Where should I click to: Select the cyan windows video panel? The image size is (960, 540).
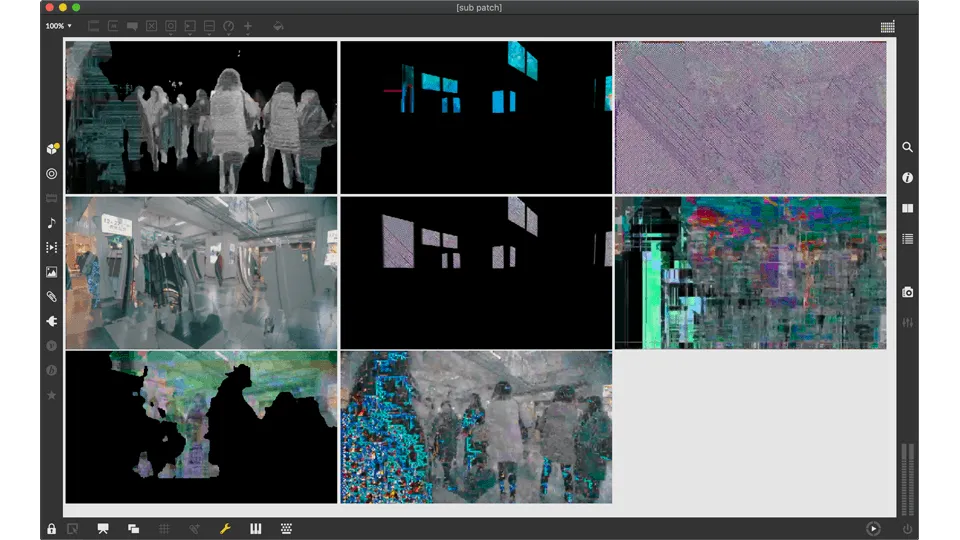pos(476,118)
